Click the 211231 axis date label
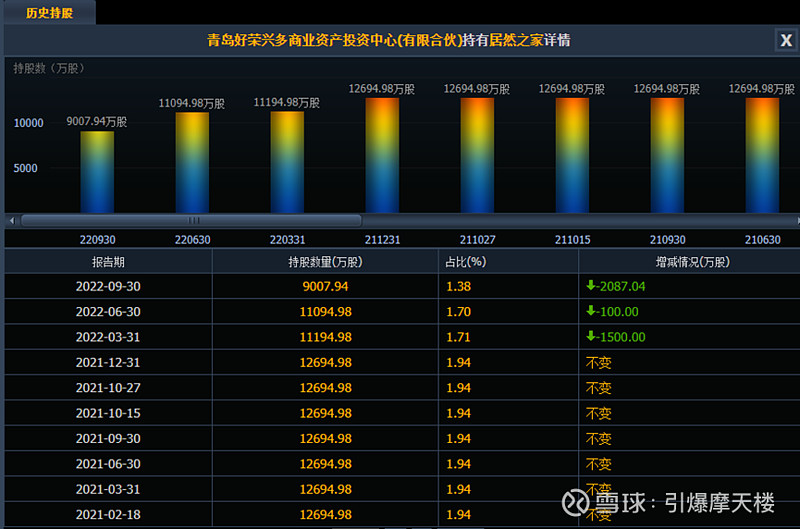The image size is (800, 529). tap(382, 240)
